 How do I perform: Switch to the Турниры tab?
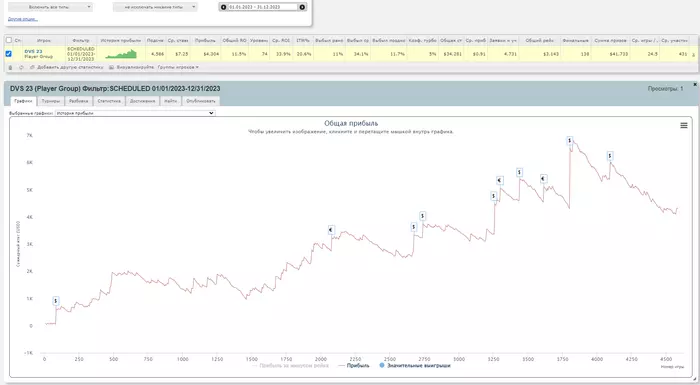click(x=51, y=101)
